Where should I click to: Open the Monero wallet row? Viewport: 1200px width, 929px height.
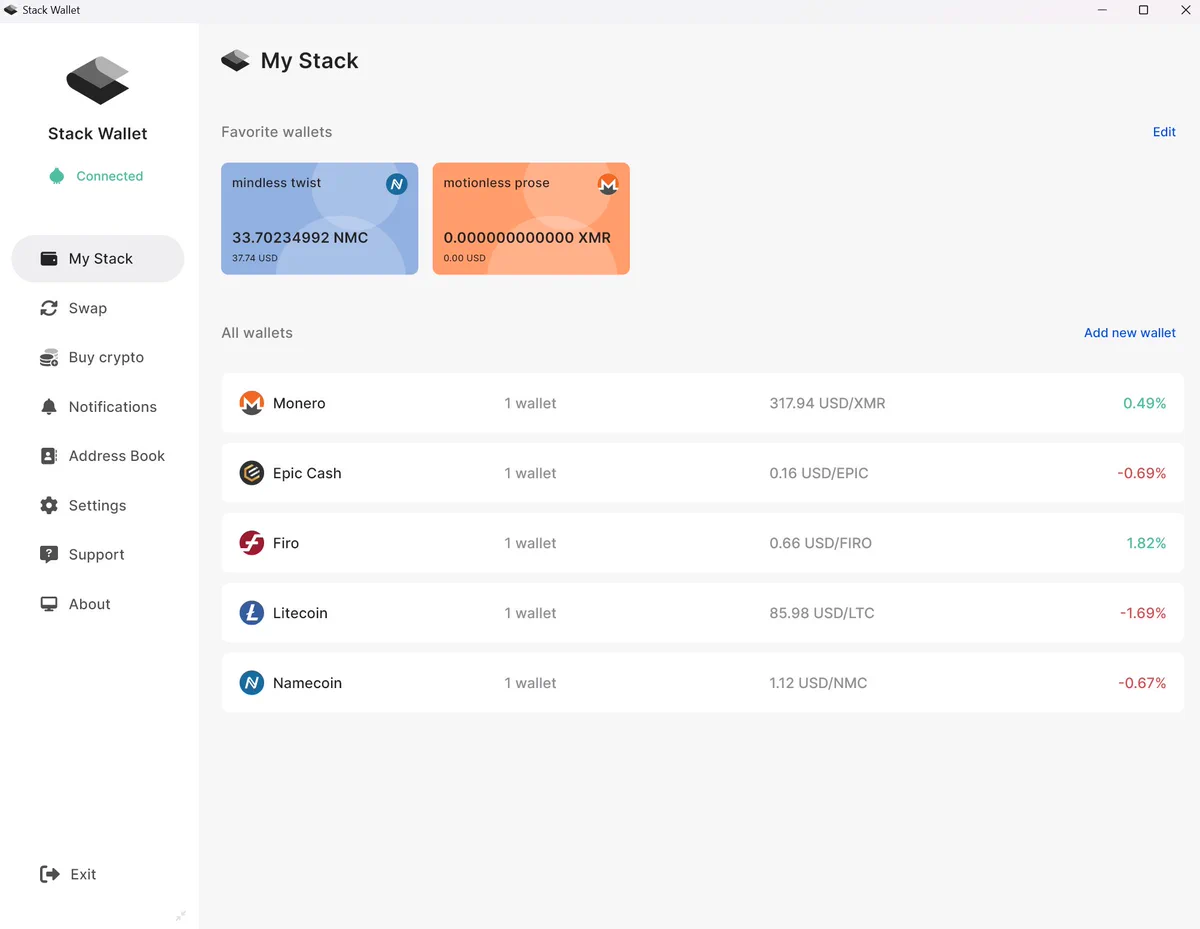coord(703,403)
